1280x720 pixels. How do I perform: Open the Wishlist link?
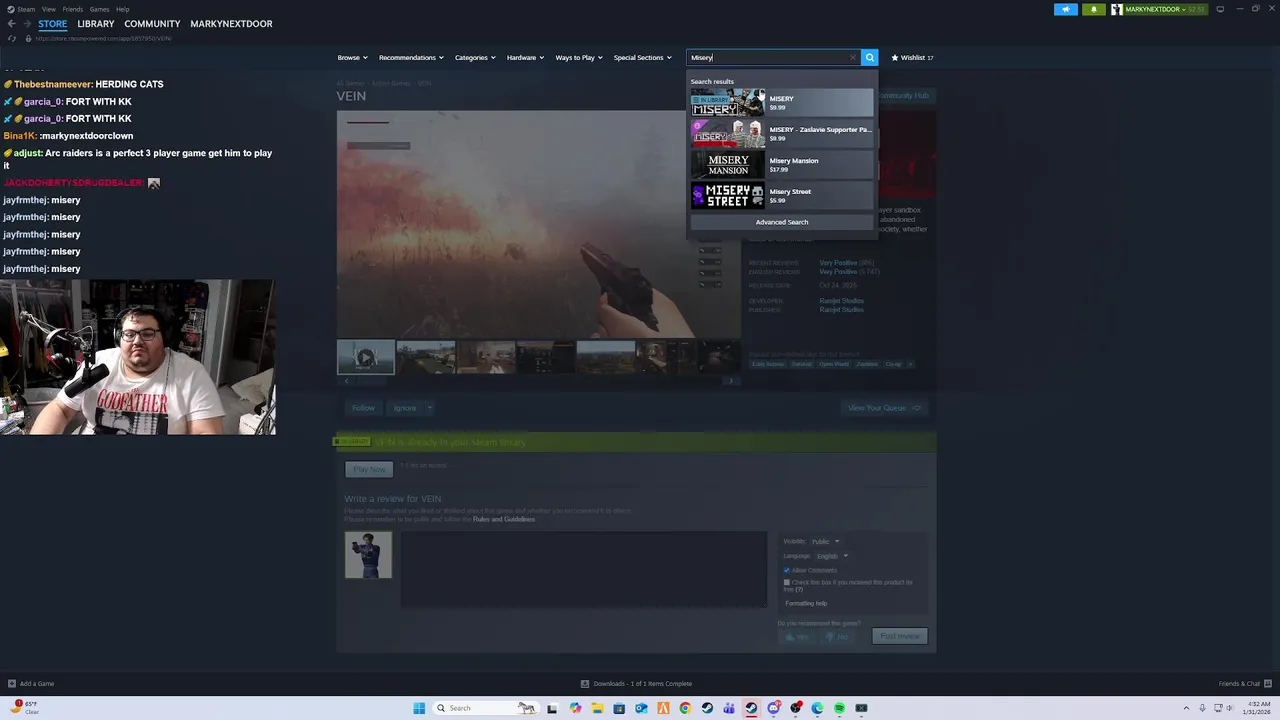tap(912, 57)
